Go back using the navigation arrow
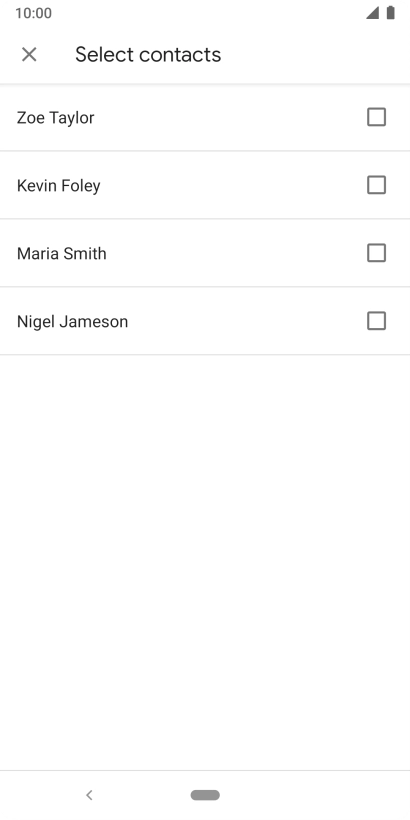The image size is (410, 820). [x=89, y=795]
